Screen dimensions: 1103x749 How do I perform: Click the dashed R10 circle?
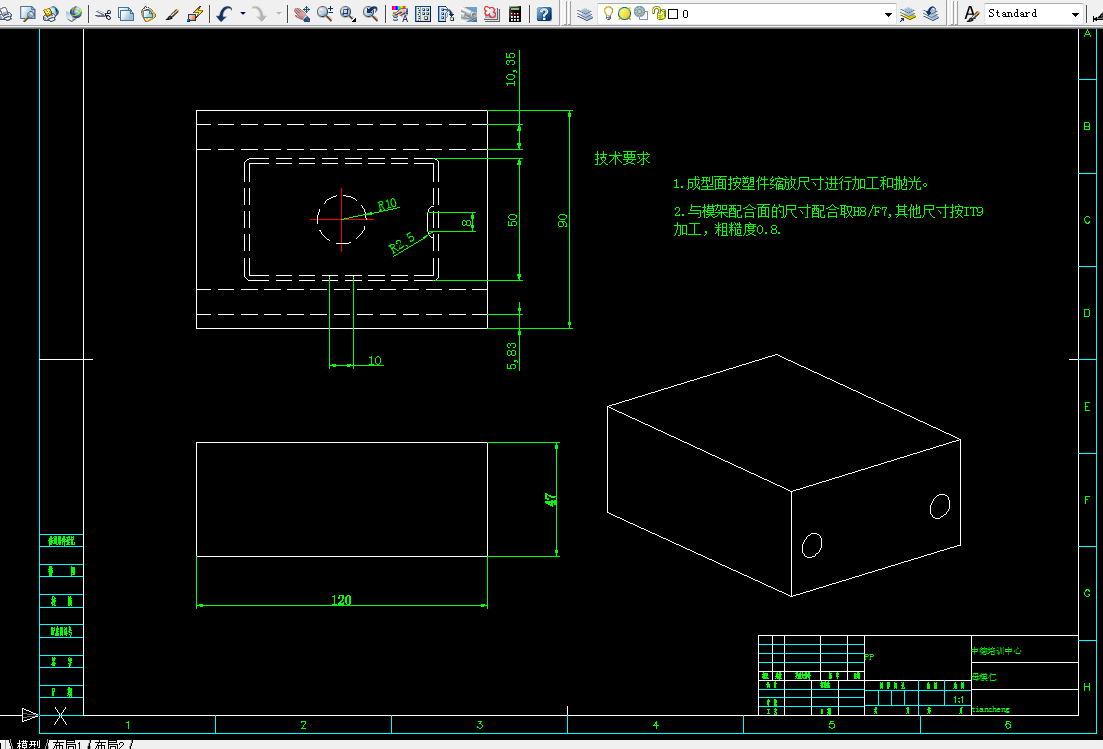[342, 219]
